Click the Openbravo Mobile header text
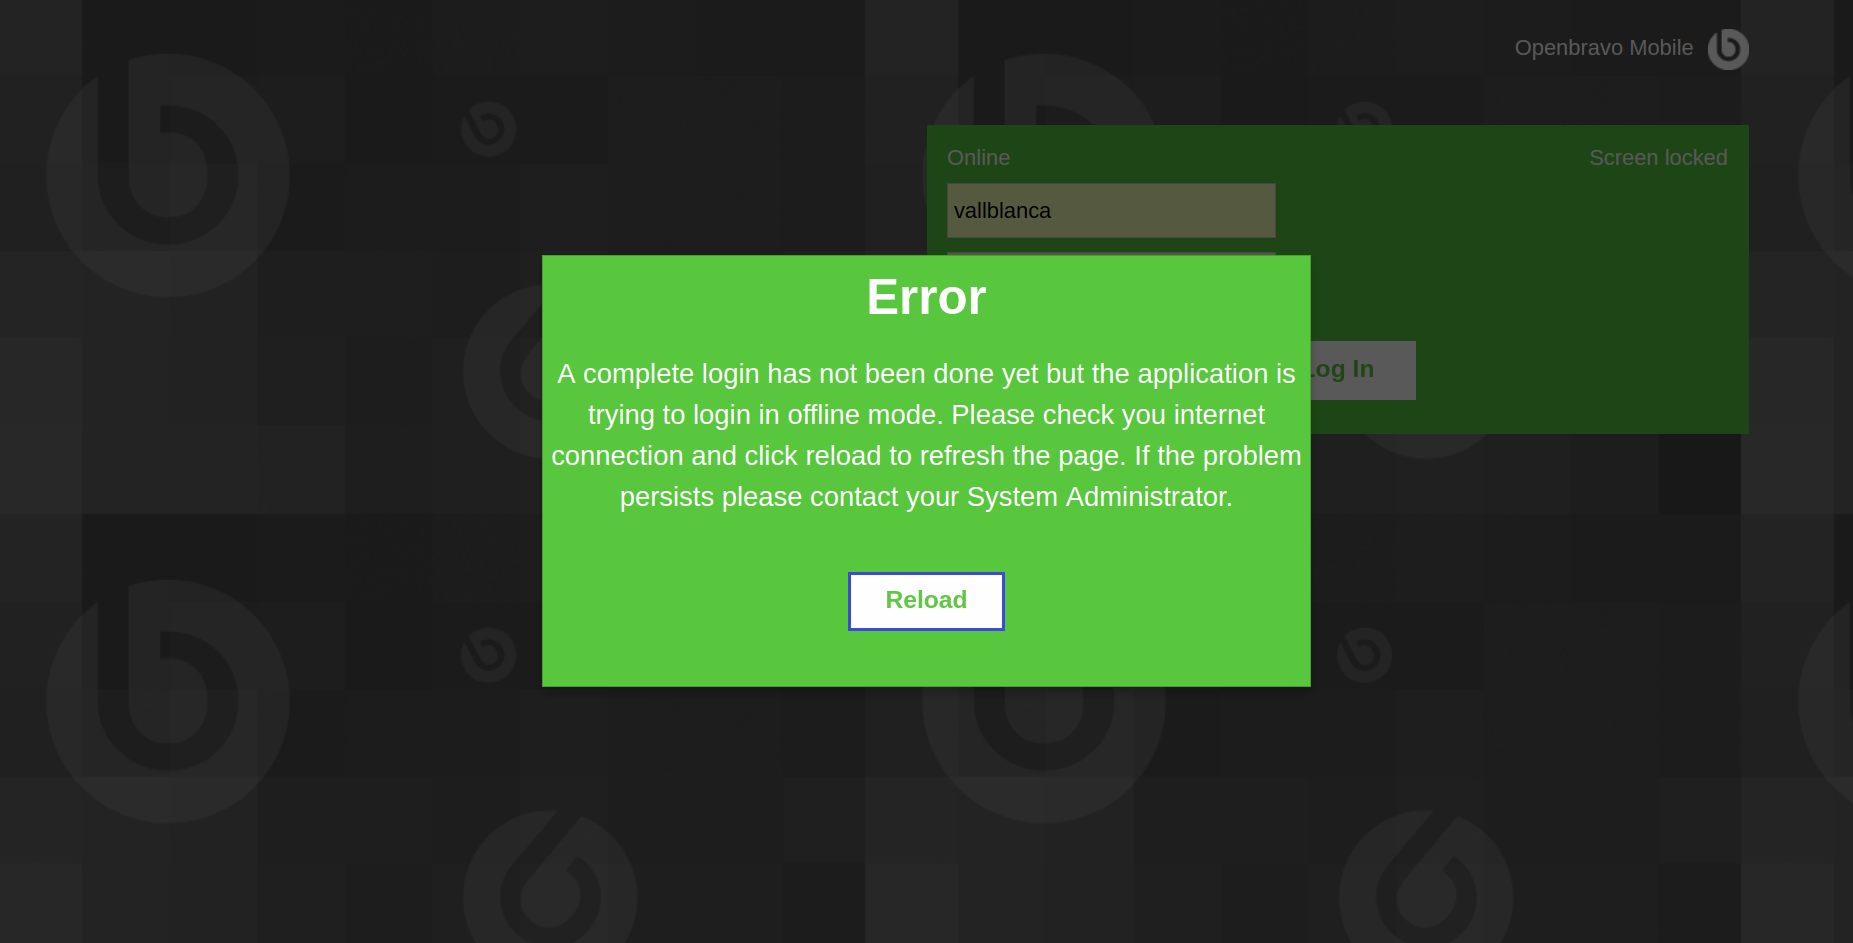This screenshot has height=943, width=1853. [1603, 48]
